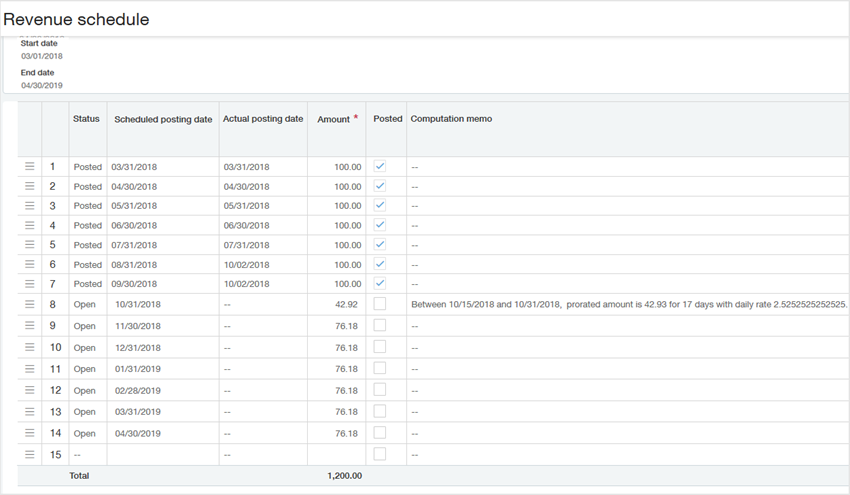Click the row 12 reorder handle icon
This screenshot has width=850, height=495.
pos(29,390)
